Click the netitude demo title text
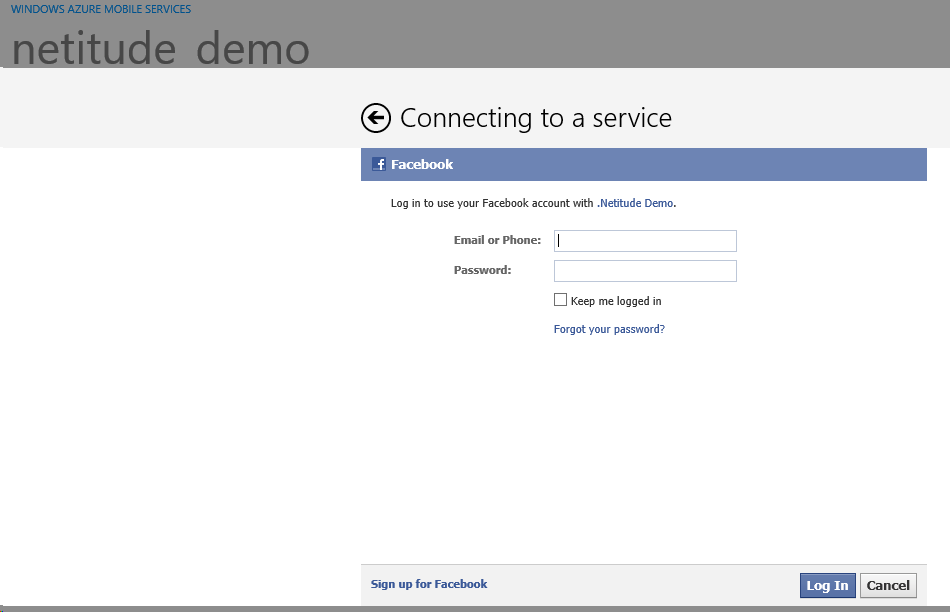Viewport: 950px width, 612px height. click(161, 48)
